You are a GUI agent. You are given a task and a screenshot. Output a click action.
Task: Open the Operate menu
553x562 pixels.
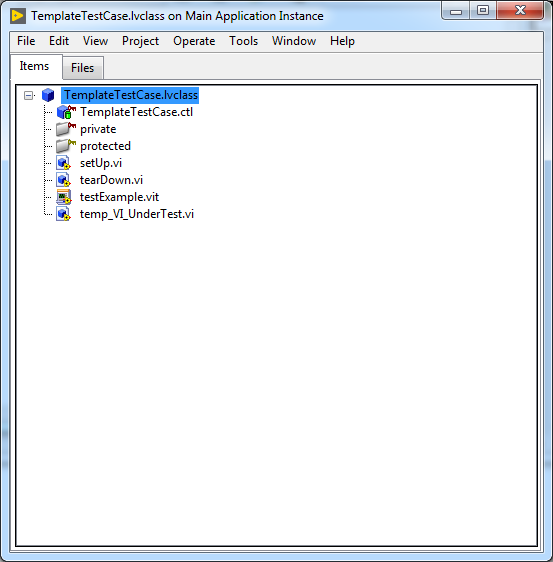[x=194, y=41]
